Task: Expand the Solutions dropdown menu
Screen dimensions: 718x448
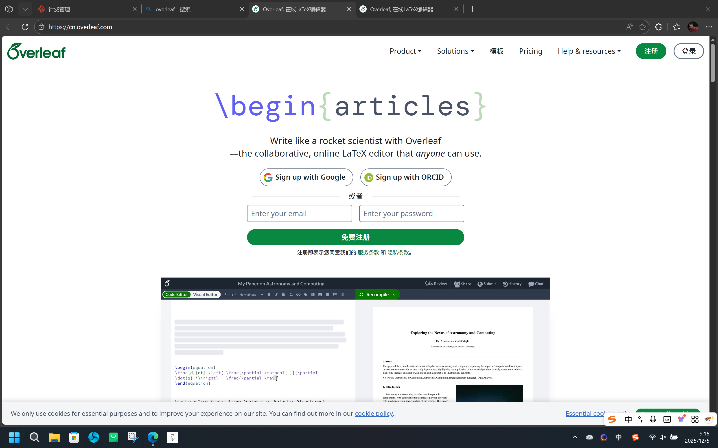Action: [x=455, y=51]
